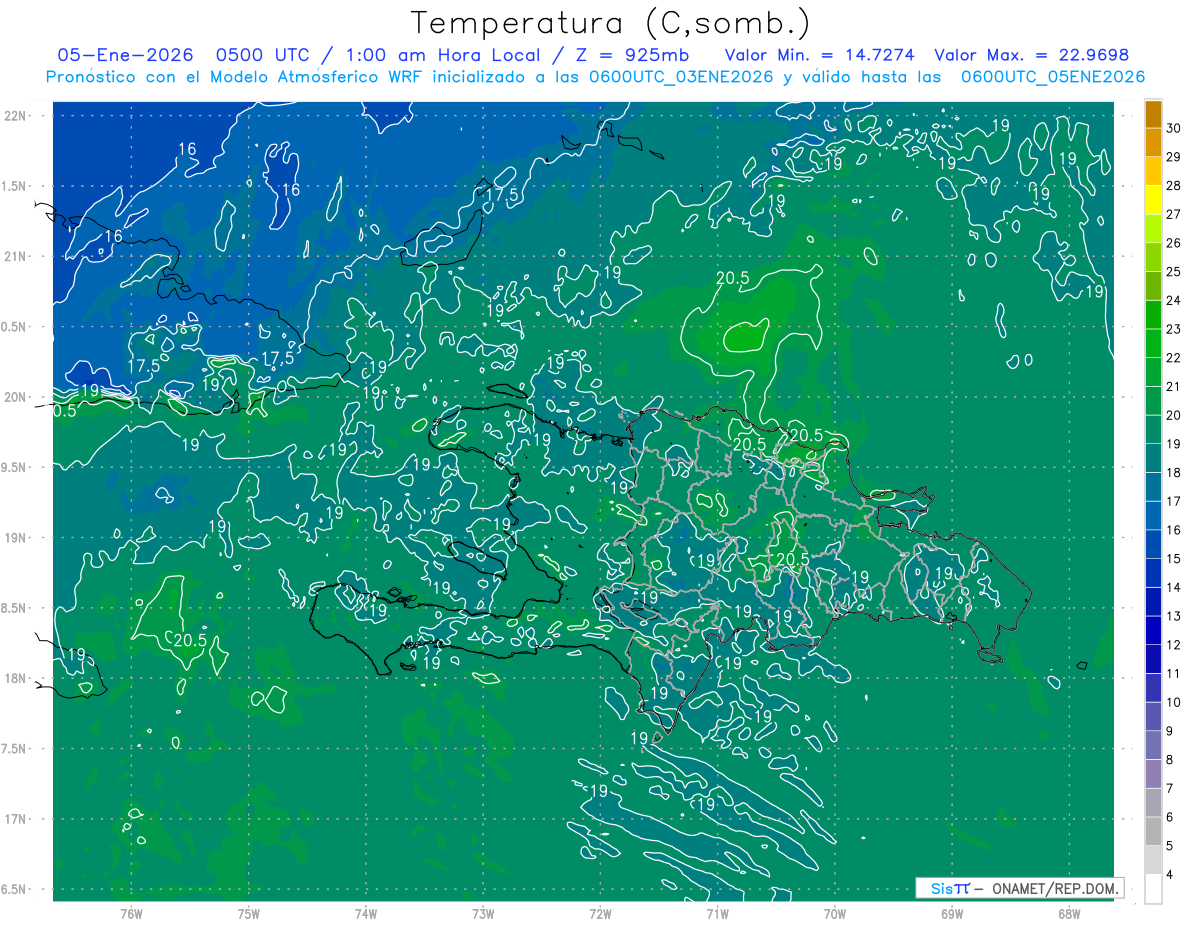1200x927 pixels.
Task: Click the '22N' latitude axis label
Action: point(17,115)
